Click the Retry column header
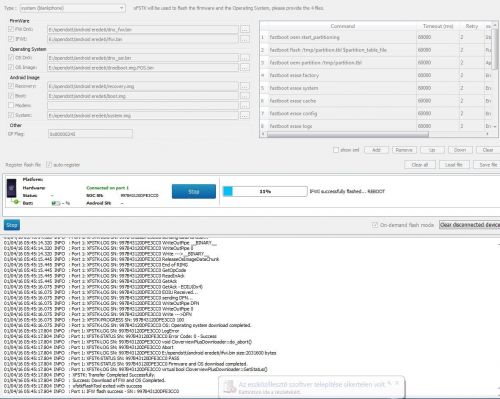 tap(472, 26)
